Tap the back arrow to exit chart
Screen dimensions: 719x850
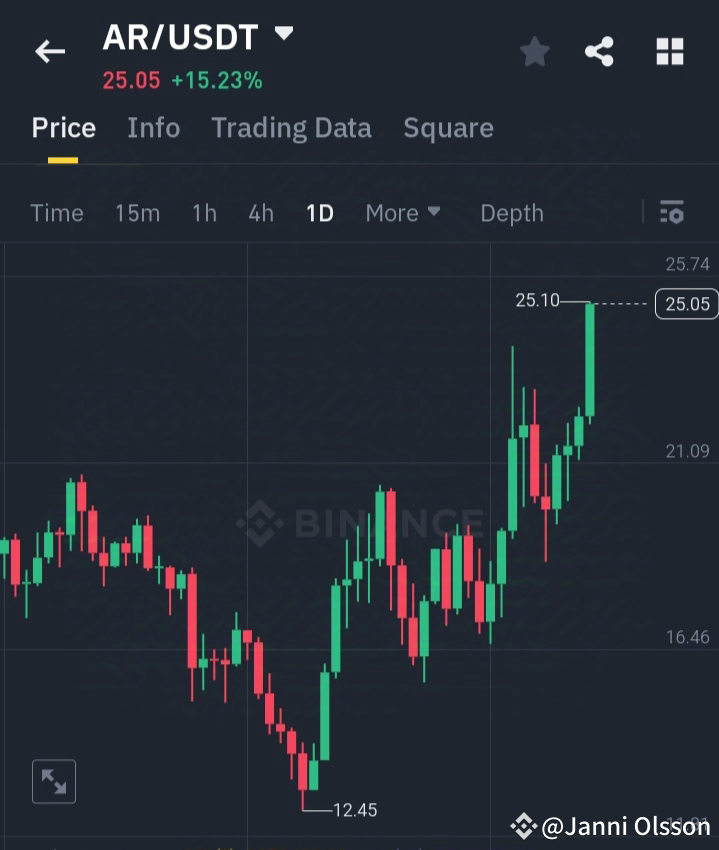click(x=50, y=51)
